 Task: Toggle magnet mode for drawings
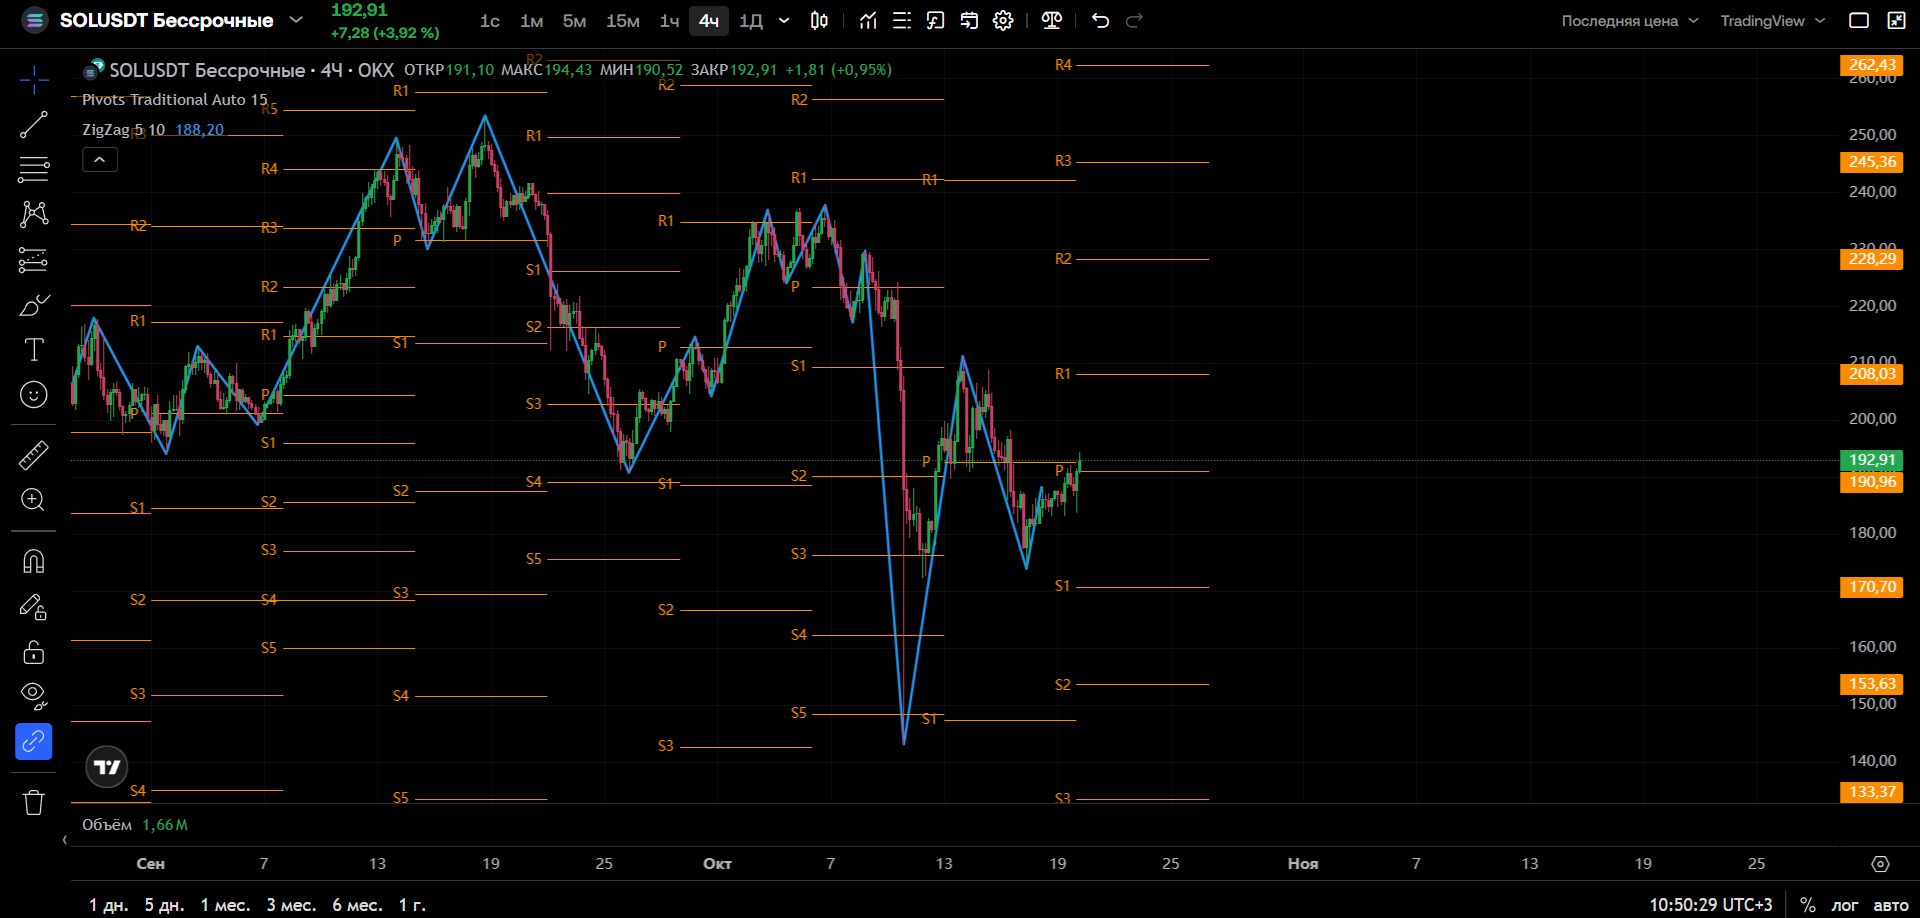click(33, 561)
